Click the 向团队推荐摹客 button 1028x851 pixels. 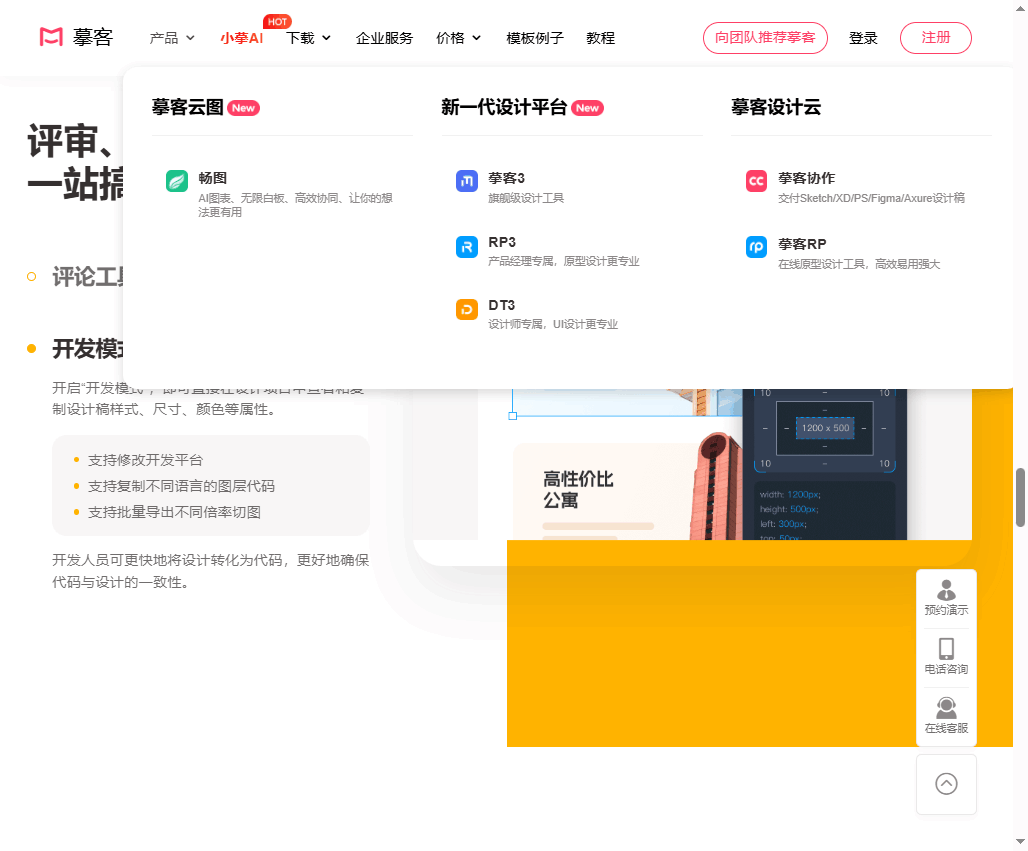point(765,37)
